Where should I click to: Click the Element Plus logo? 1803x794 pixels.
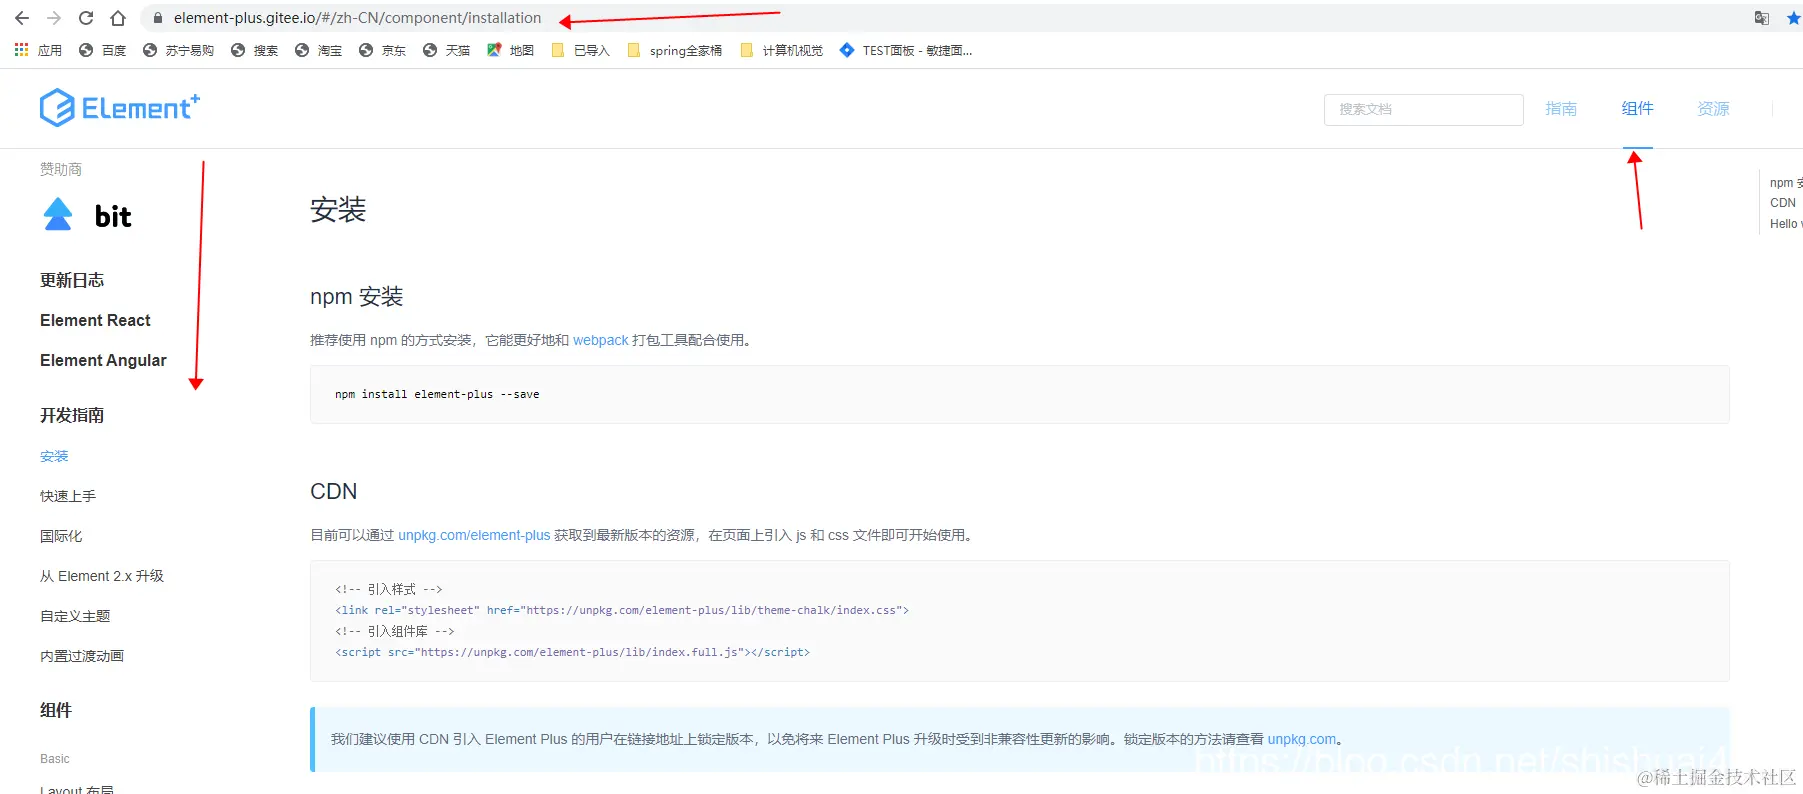click(x=120, y=108)
